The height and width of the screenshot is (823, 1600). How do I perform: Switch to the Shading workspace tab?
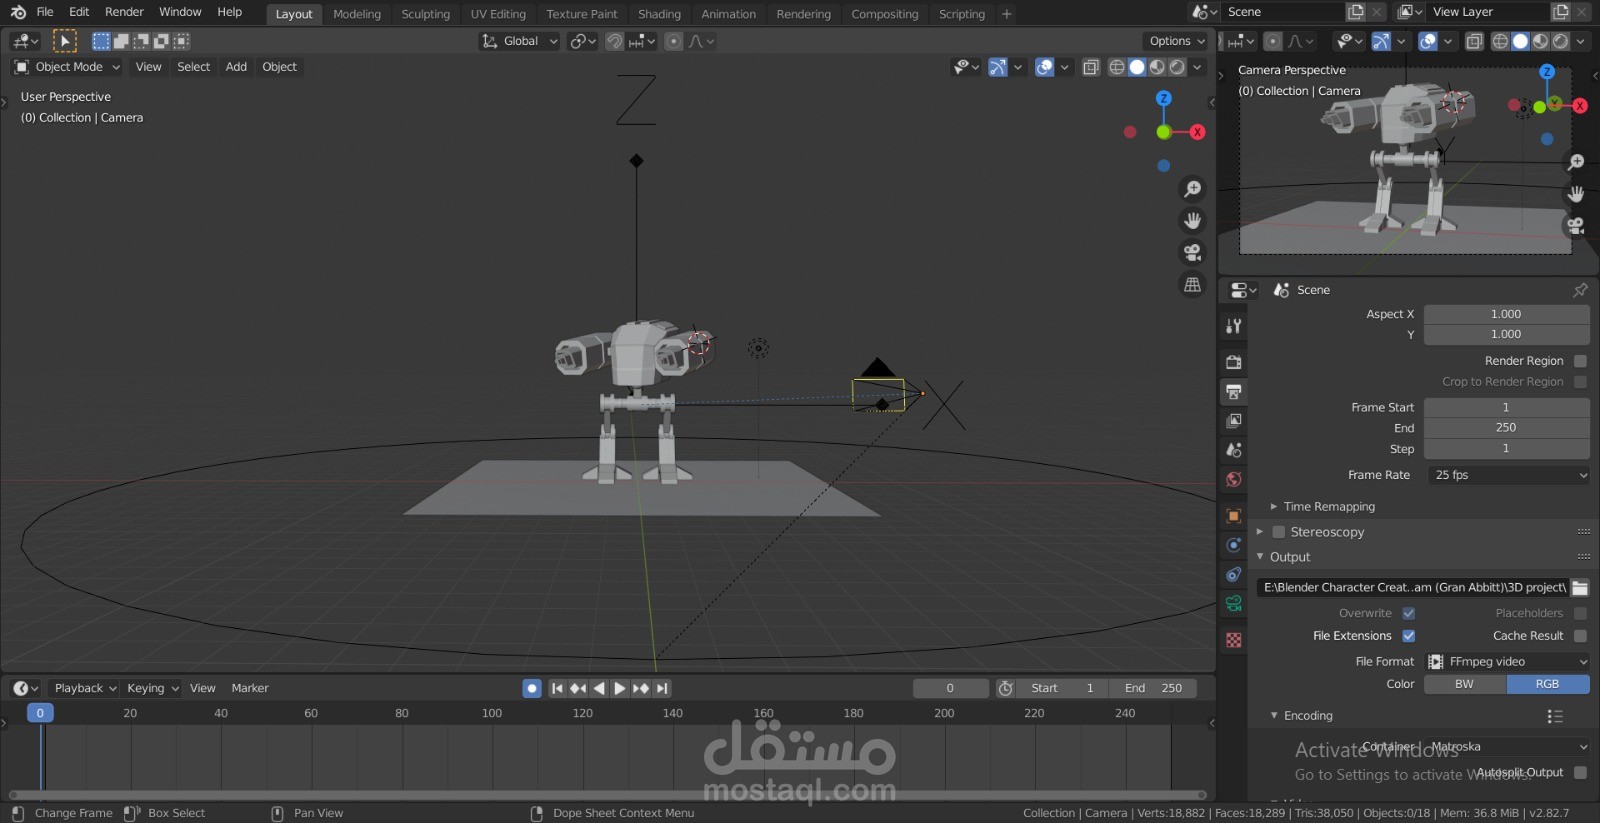(x=659, y=14)
